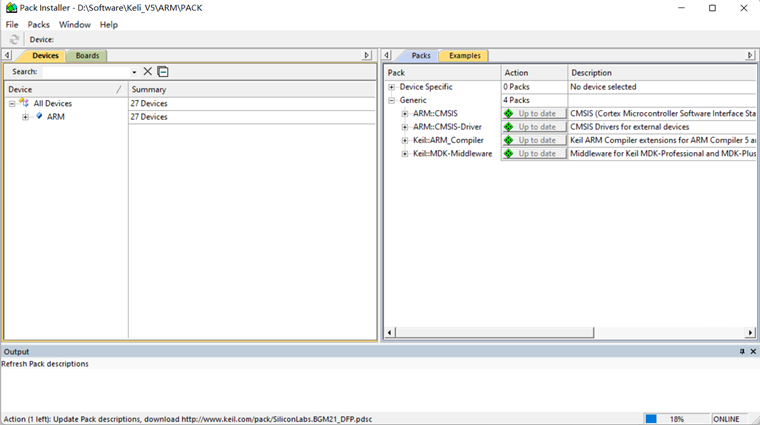The height and width of the screenshot is (425, 760).
Task: Click inside the Search input field
Action: tap(86, 72)
